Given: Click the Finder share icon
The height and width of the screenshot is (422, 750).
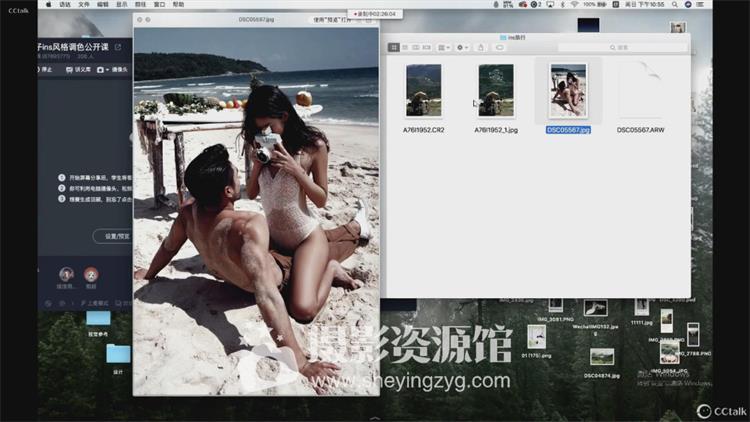Looking at the screenshot, I should (482, 47).
